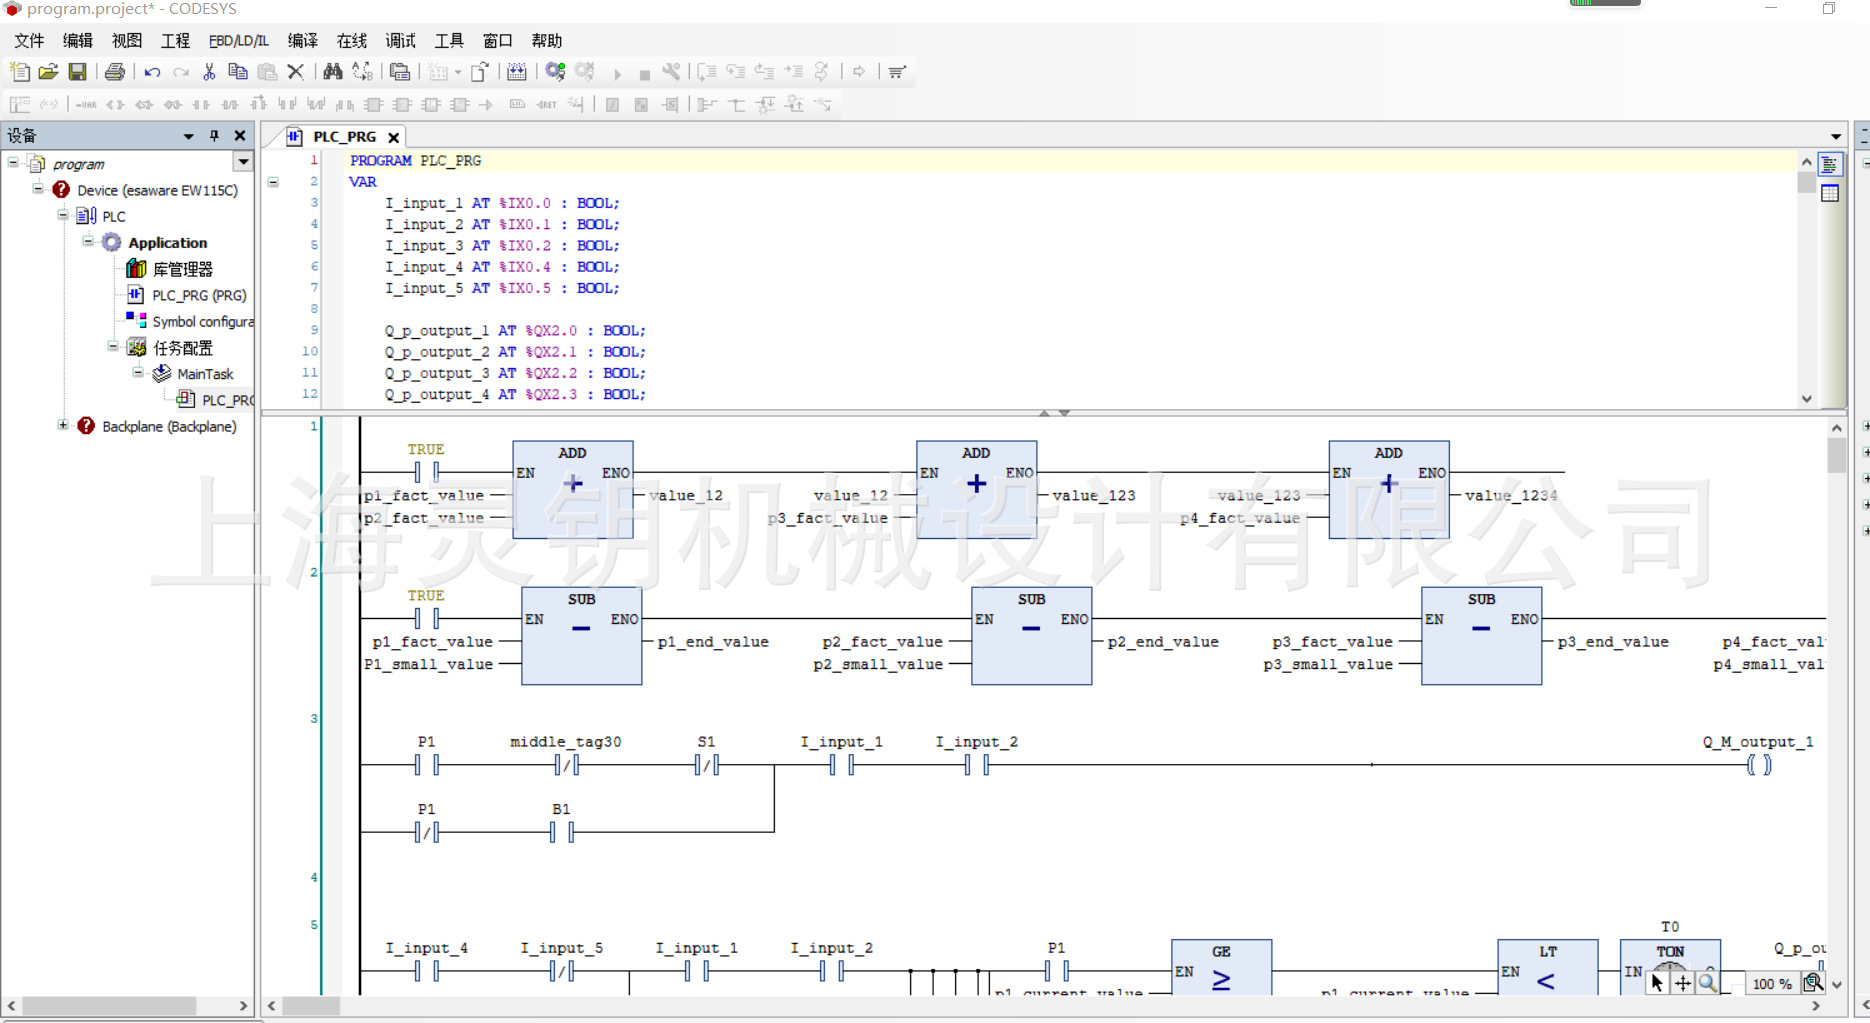This screenshot has height=1023, width=1870.
Task: Open the 编译 menu
Action: (303, 41)
